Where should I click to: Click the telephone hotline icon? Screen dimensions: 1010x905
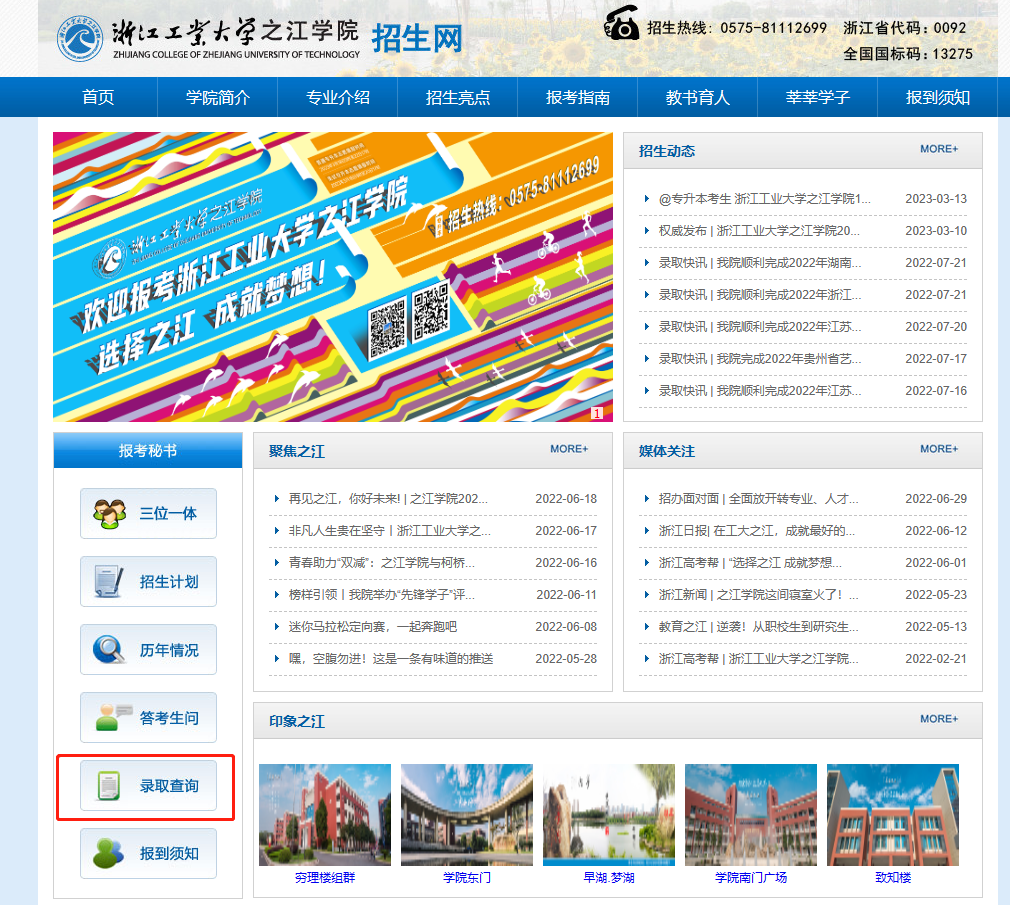tap(622, 24)
